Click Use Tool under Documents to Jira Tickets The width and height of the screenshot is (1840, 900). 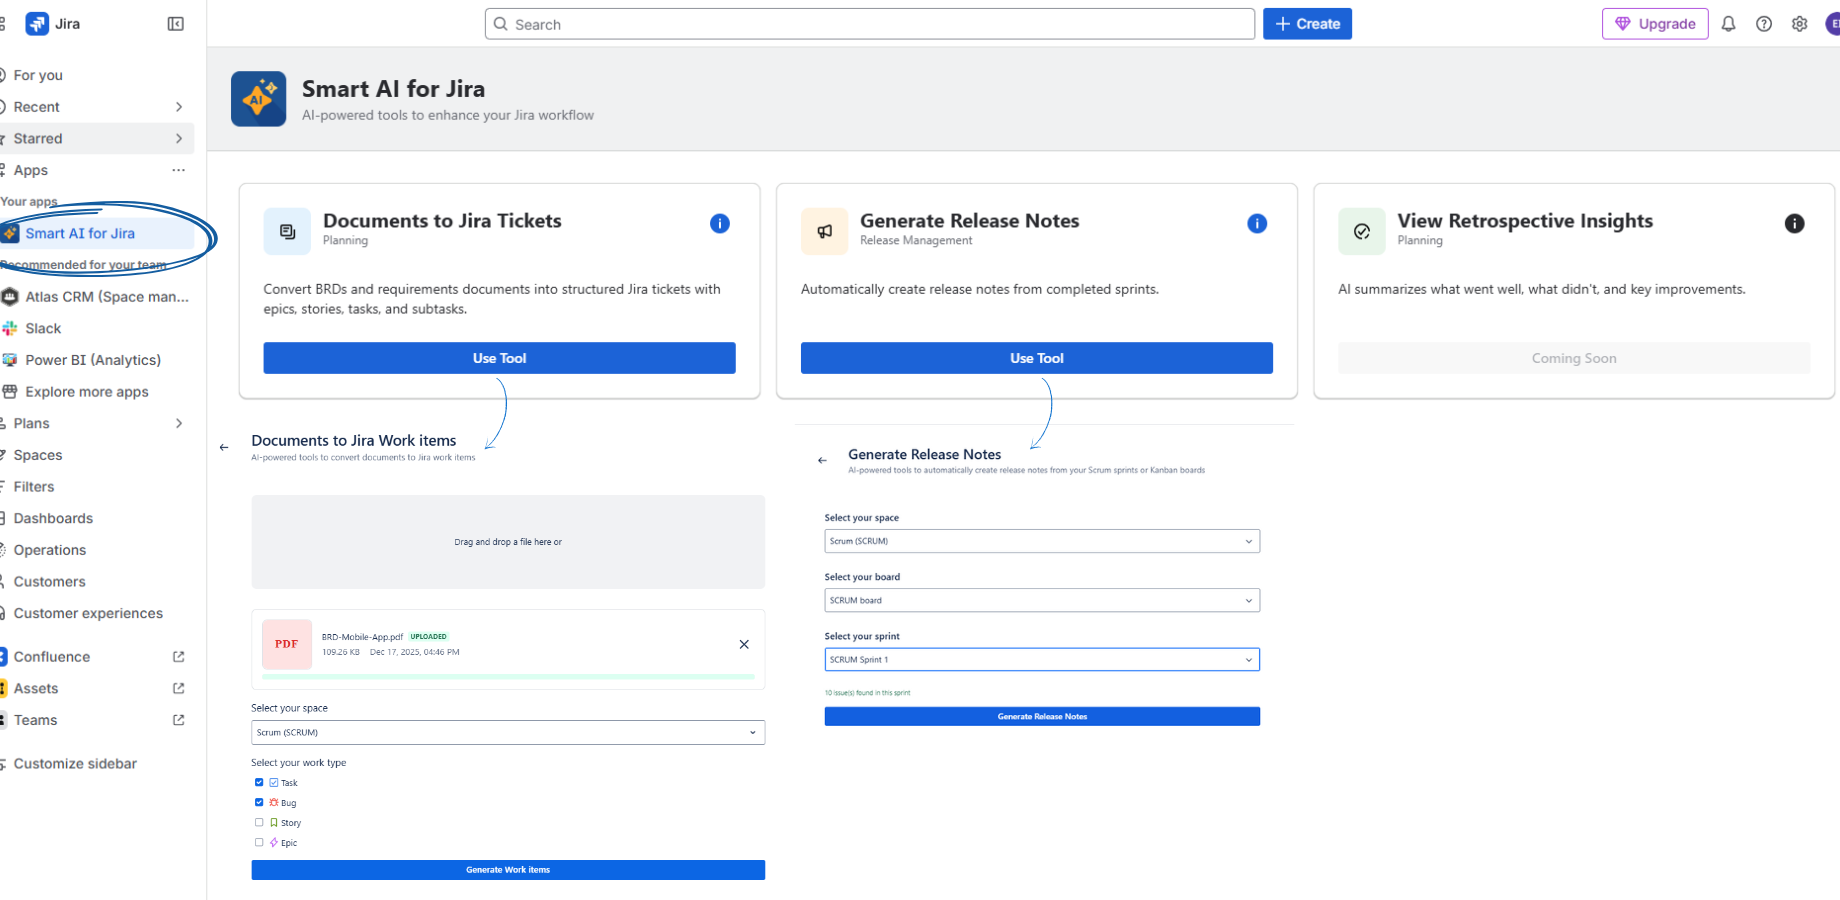click(499, 358)
